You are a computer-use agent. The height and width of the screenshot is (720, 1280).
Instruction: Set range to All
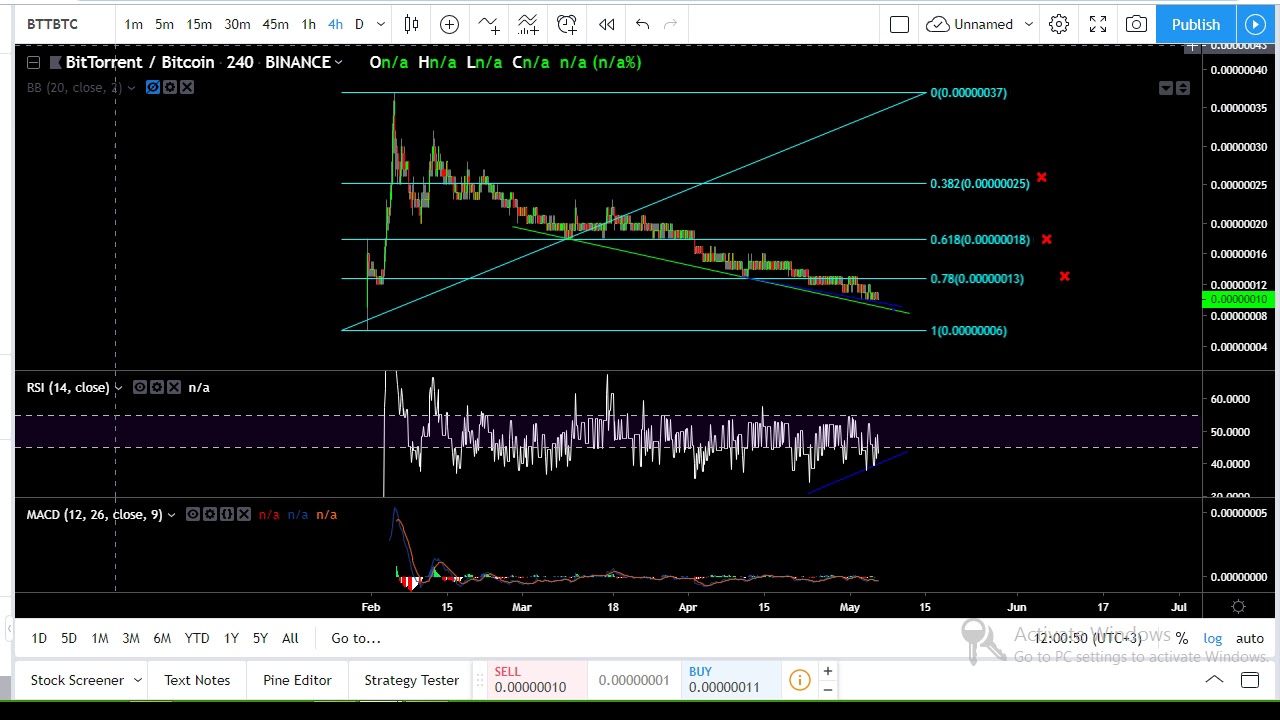tap(290, 638)
